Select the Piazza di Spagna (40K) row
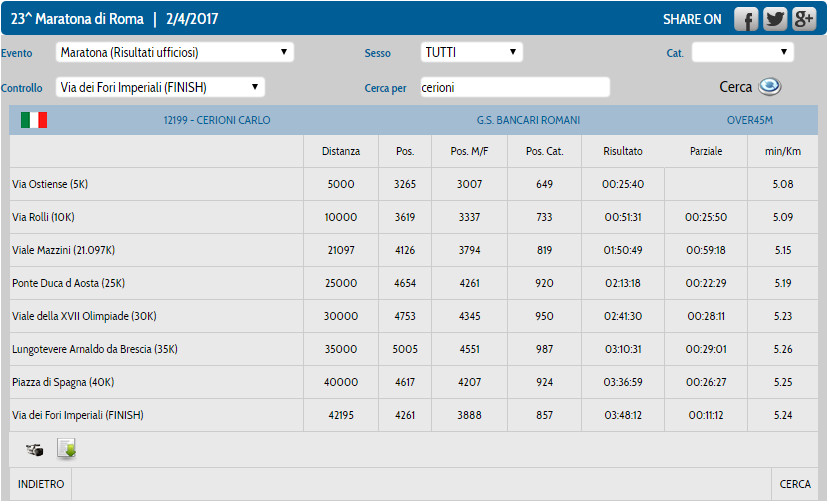The height and width of the screenshot is (504, 830). (58, 382)
